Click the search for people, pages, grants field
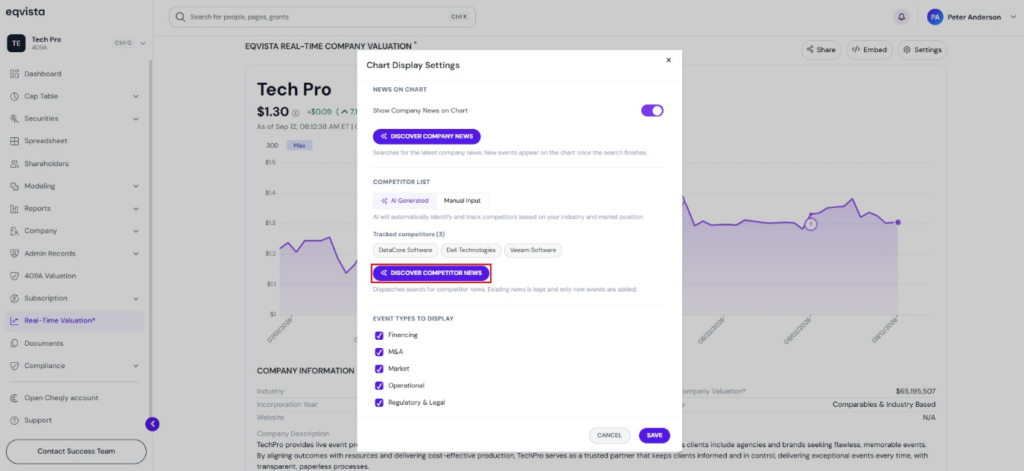The height and width of the screenshot is (471, 1024). [x=322, y=17]
